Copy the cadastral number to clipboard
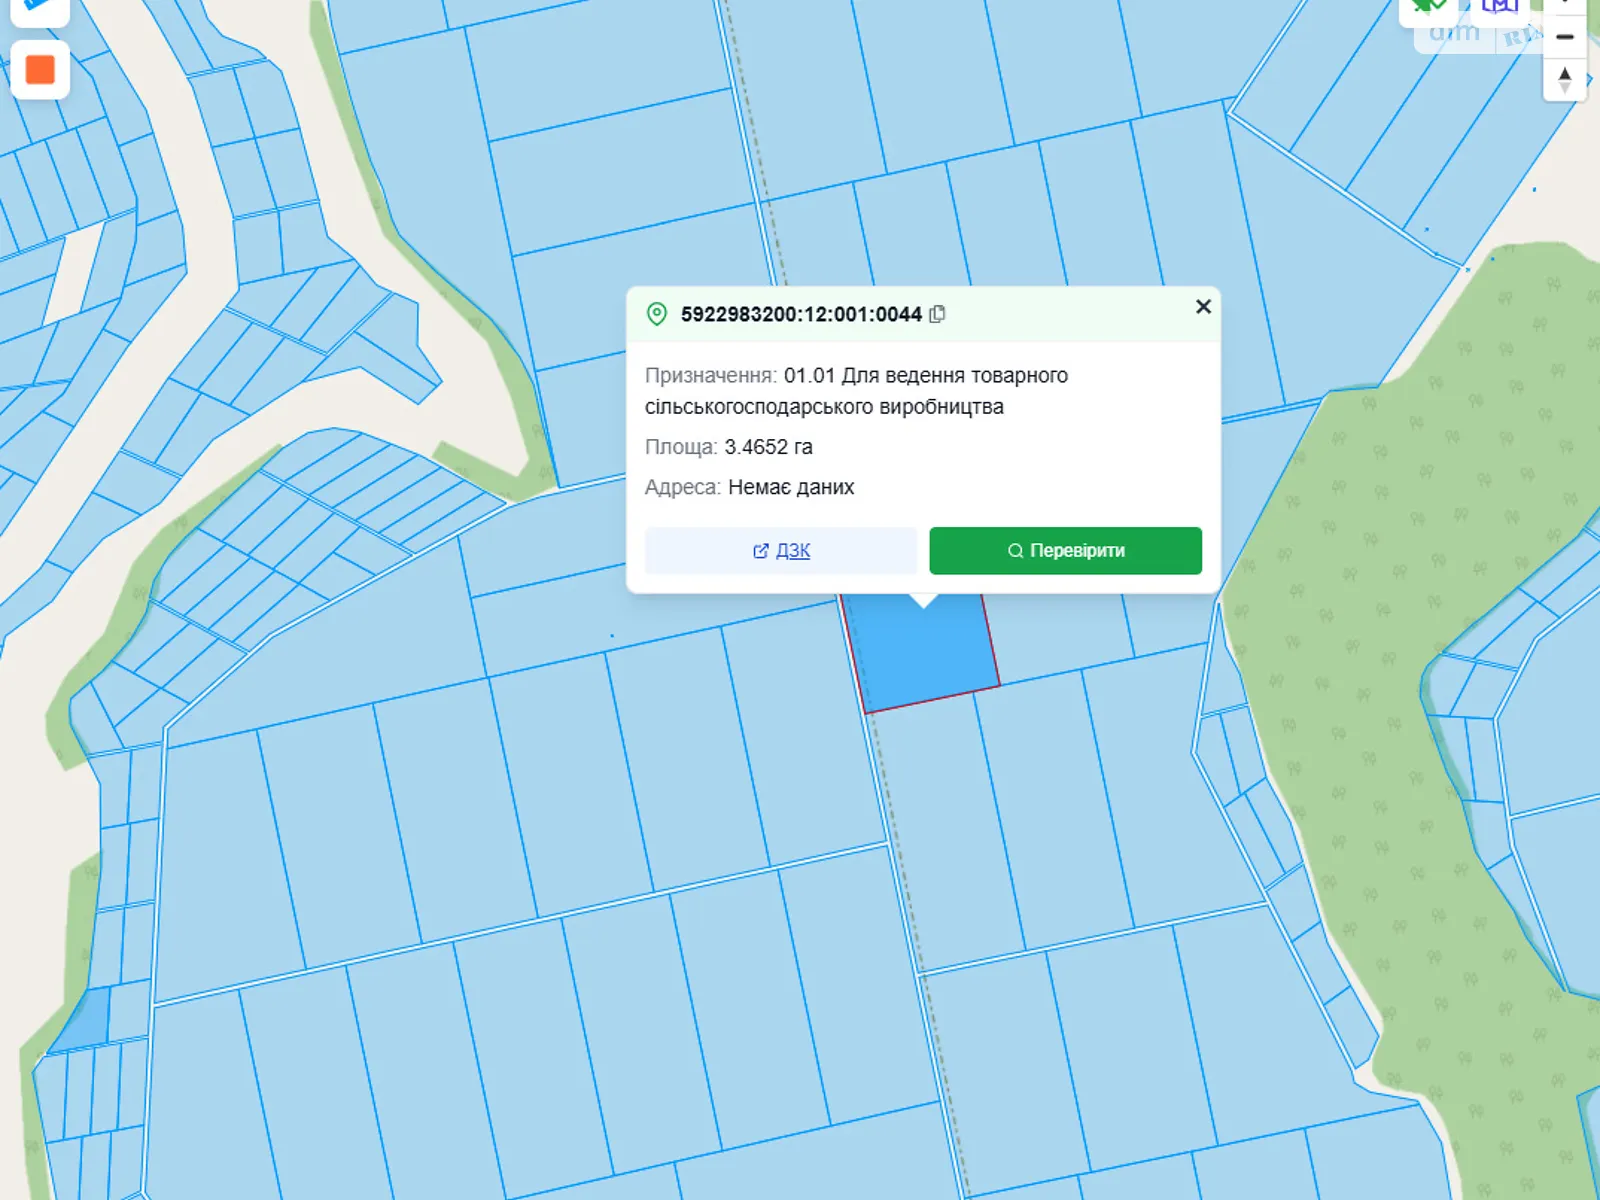Viewport: 1600px width, 1200px height. pyautogui.click(x=937, y=314)
